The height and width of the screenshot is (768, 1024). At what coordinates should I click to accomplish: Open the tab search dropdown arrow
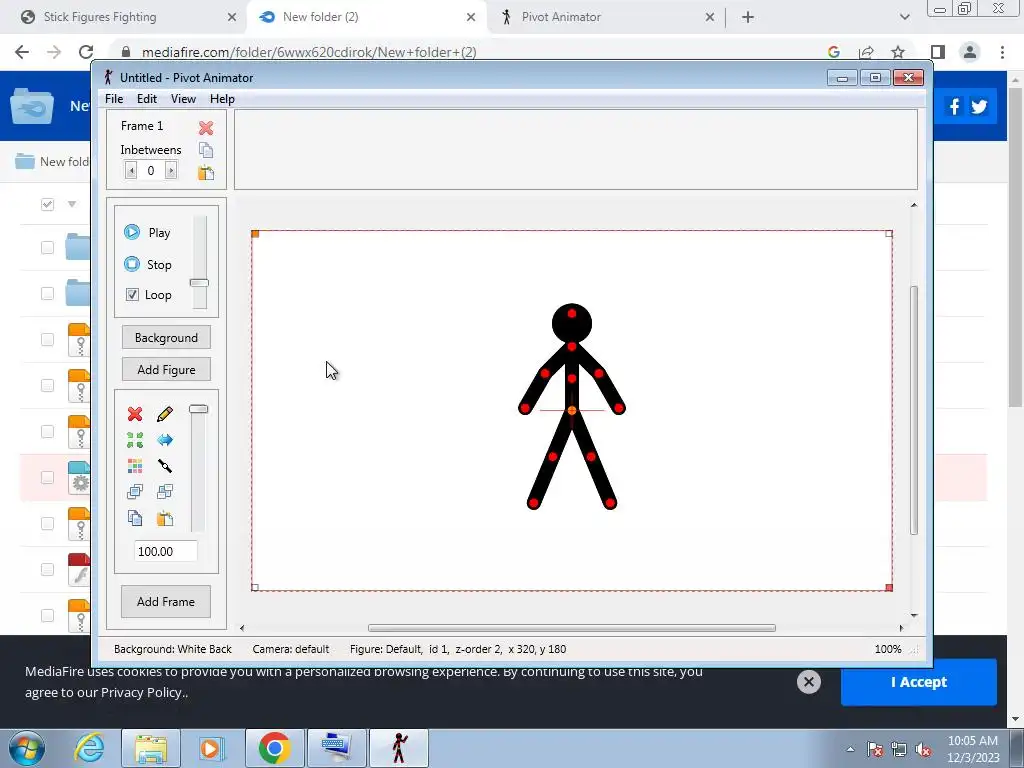click(x=904, y=17)
